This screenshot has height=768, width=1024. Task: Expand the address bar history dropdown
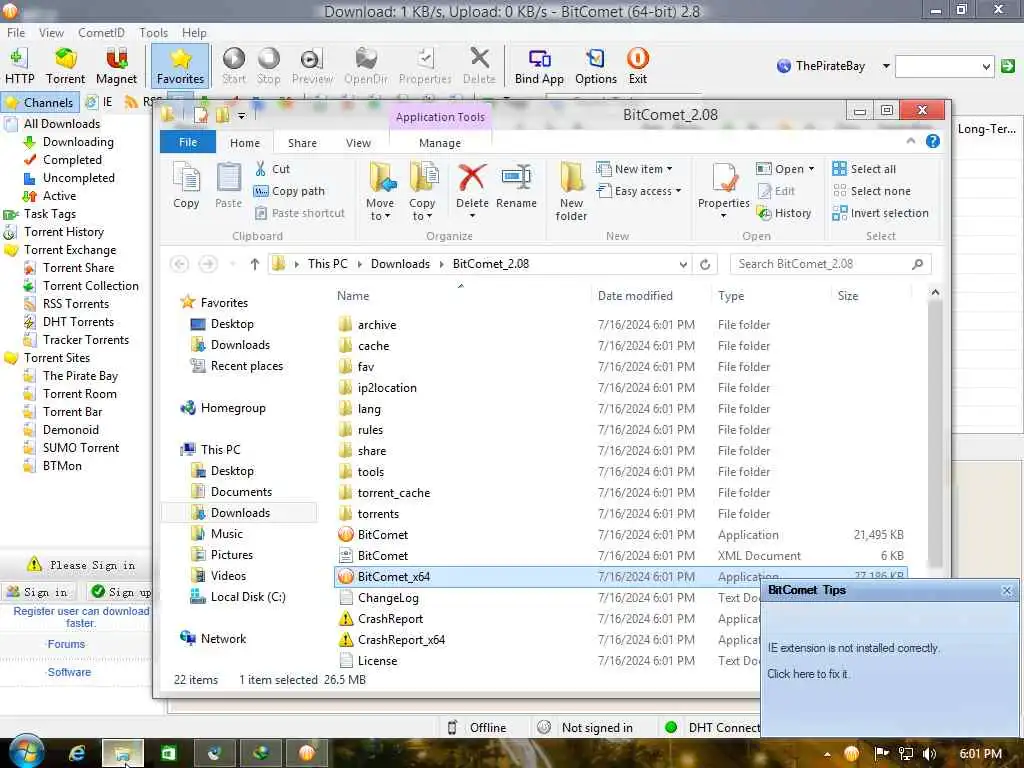683,264
